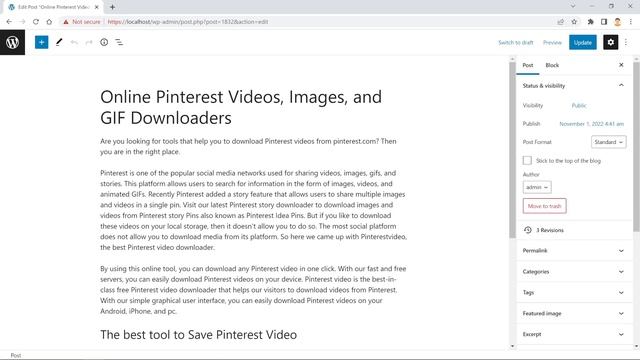Undo the last editor change
Viewport: 640px width, 360px height.
click(x=74, y=42)
